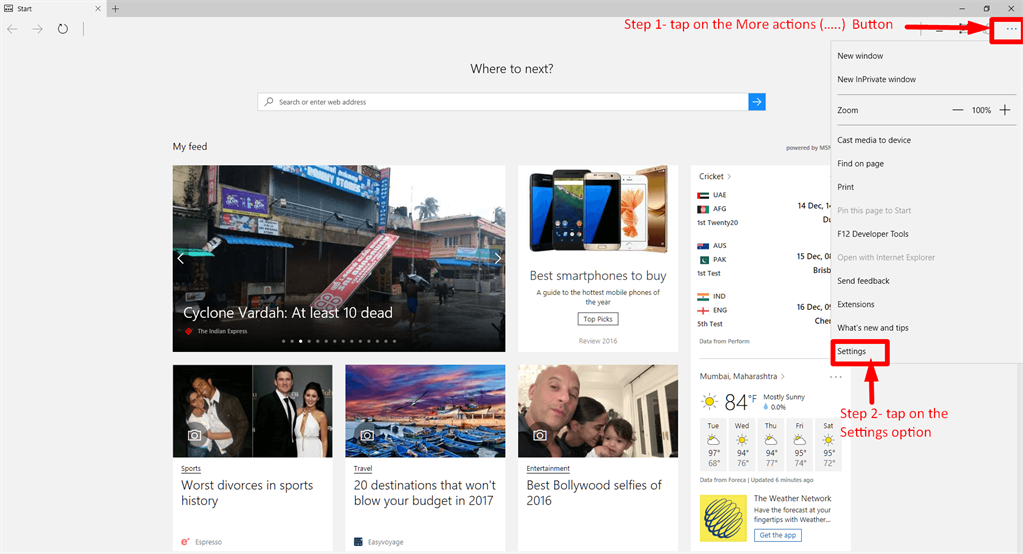This screenshot has width=1023, height=554.
Task: Click the Indian Express source logo
Action: pyautogui.click(x=189, y=331)
